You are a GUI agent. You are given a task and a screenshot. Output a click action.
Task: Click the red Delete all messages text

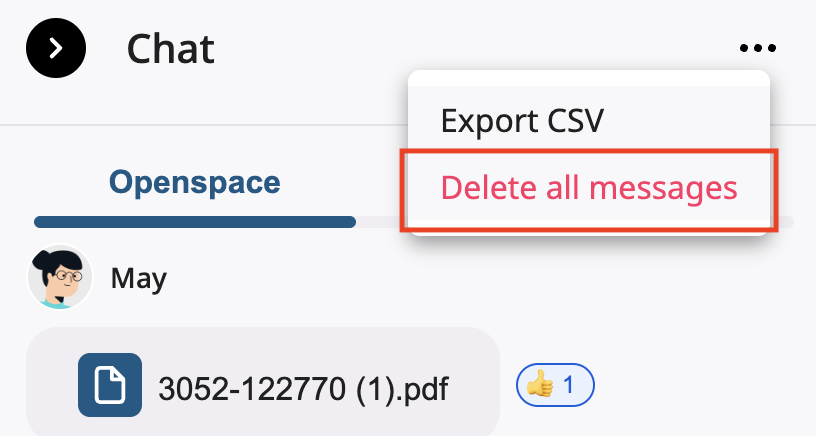(x=588, y=188)
